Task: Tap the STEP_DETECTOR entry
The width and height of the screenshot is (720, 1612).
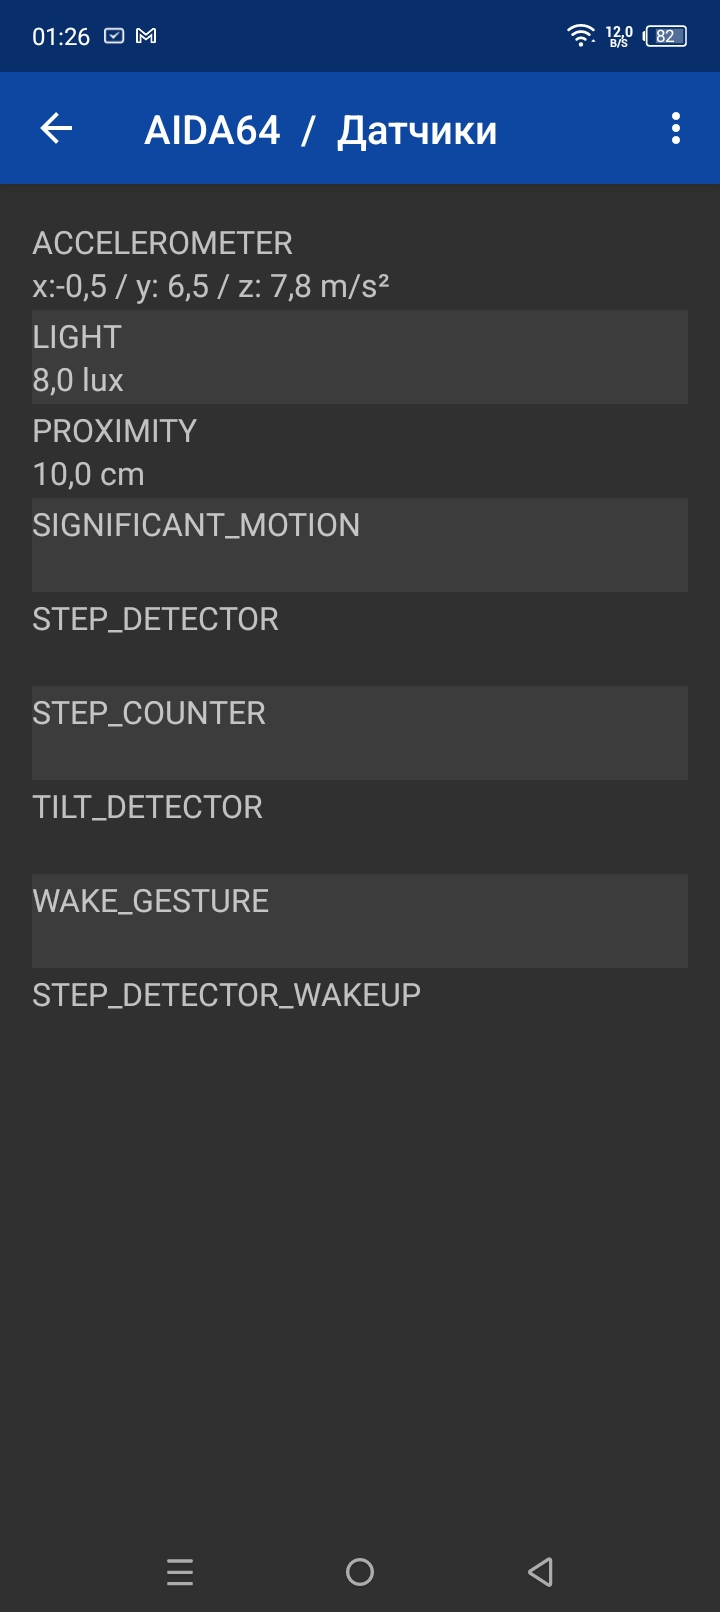Action: coord(360,639)
